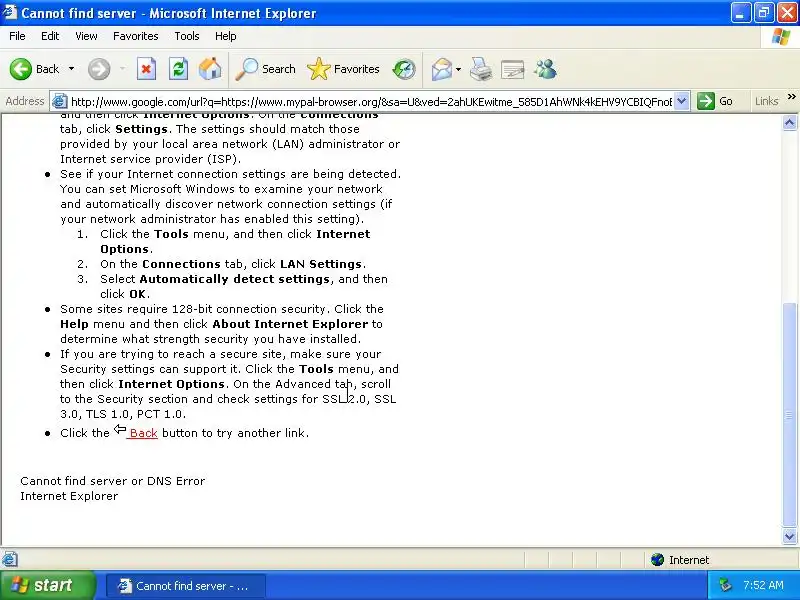Open the Messenger people icon
800x600 pixels.
tap(545, 69)
